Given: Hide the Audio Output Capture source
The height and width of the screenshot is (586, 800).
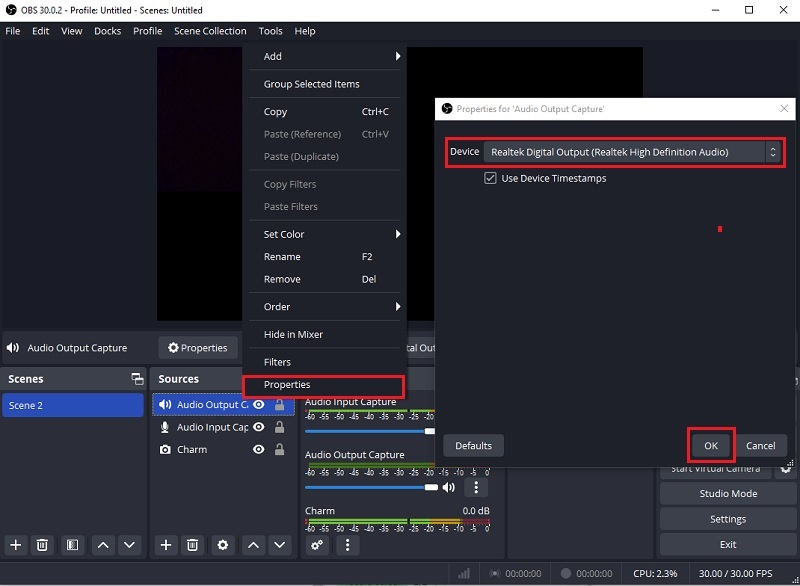Looking at the screenshot, I should pos(259,404).
